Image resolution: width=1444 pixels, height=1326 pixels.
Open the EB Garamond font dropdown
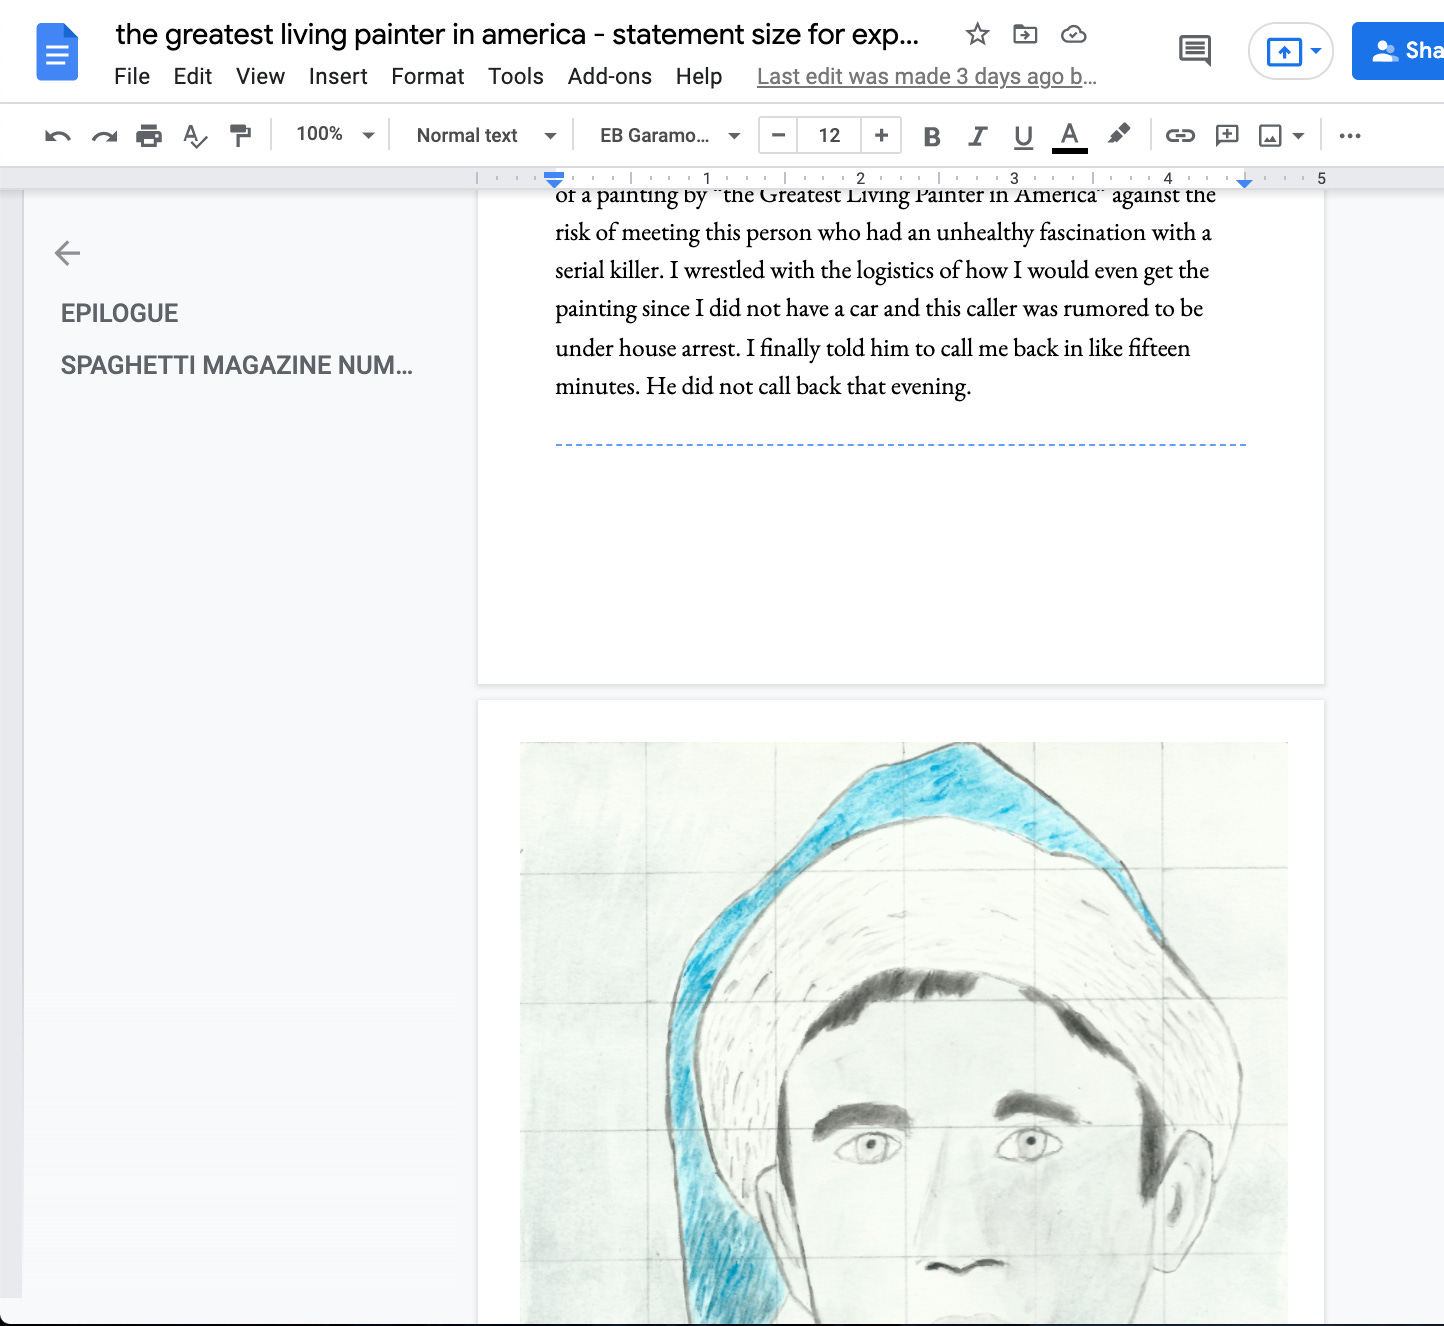(x=669, y=136)
